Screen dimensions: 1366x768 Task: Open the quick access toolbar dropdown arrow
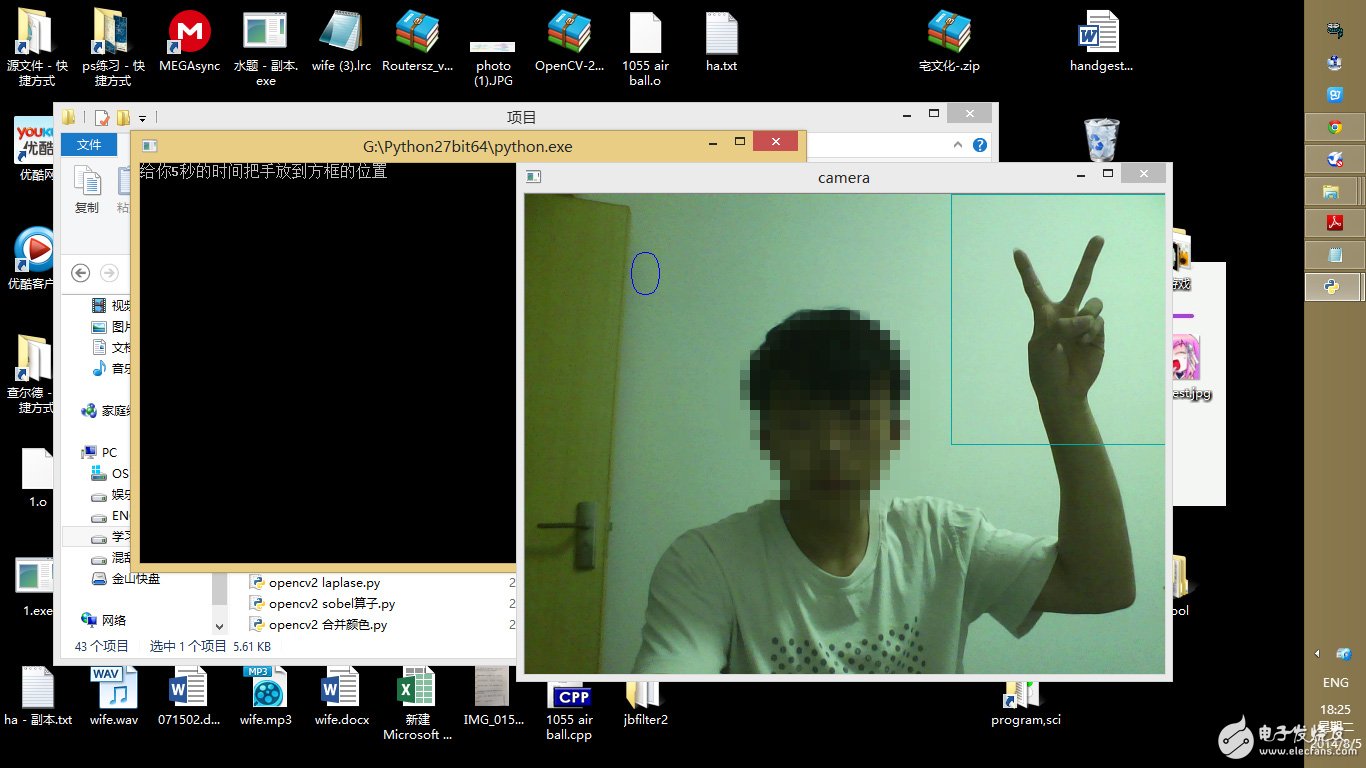[x=143, y=118]
